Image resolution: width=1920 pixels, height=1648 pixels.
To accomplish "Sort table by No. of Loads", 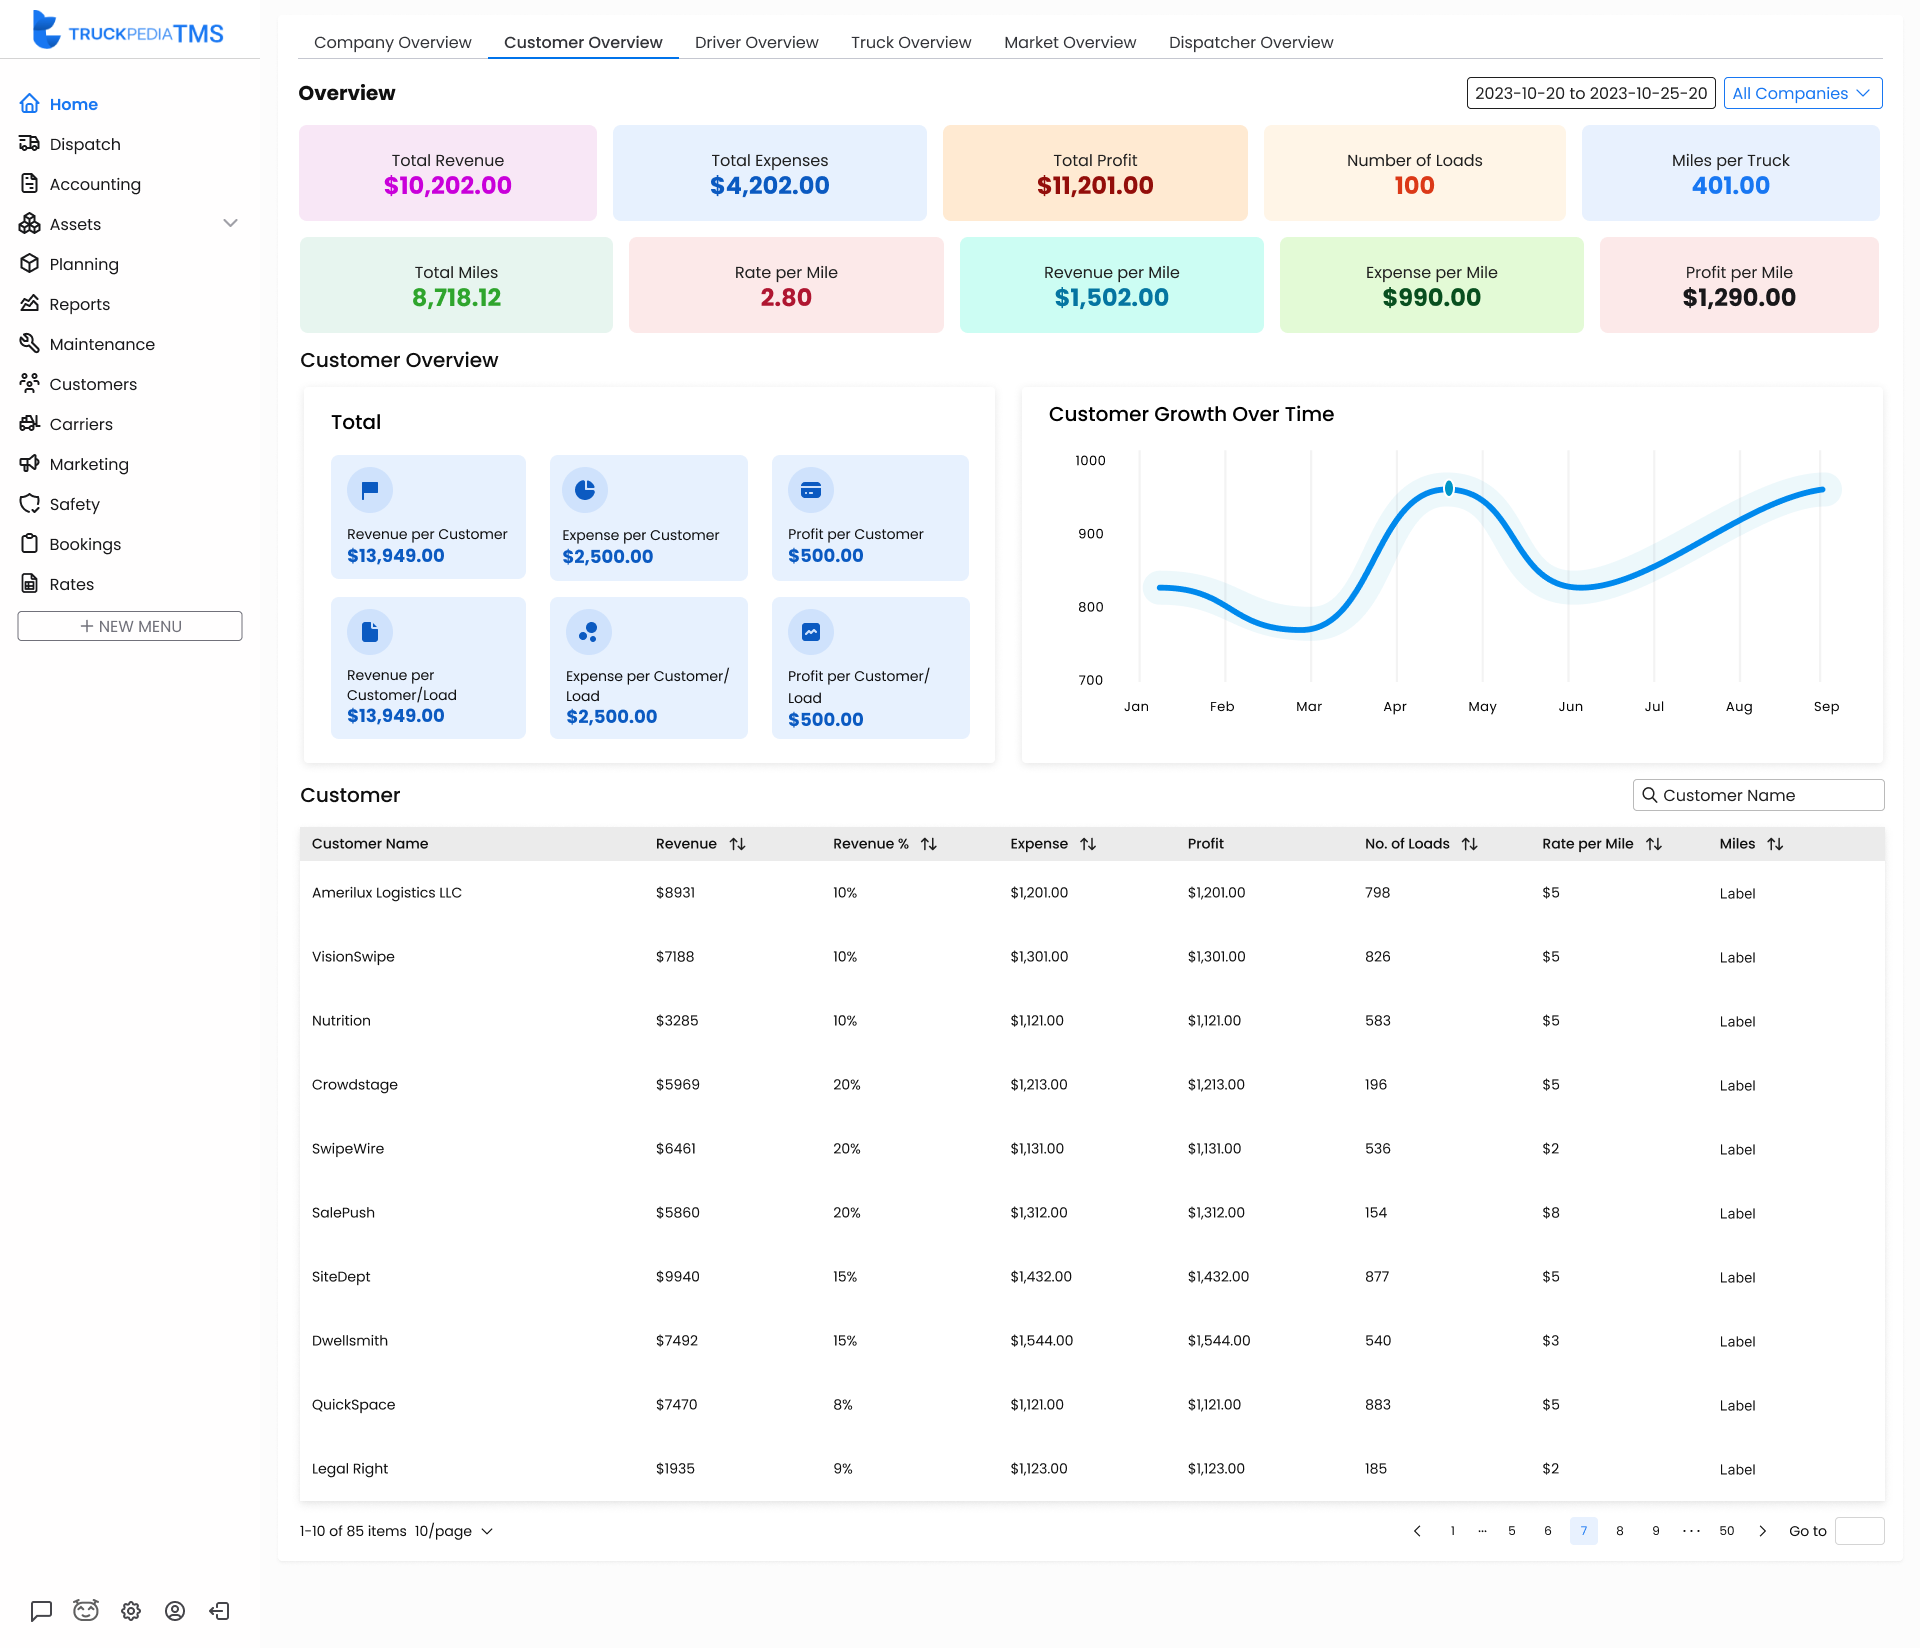I will point(1470,844).
